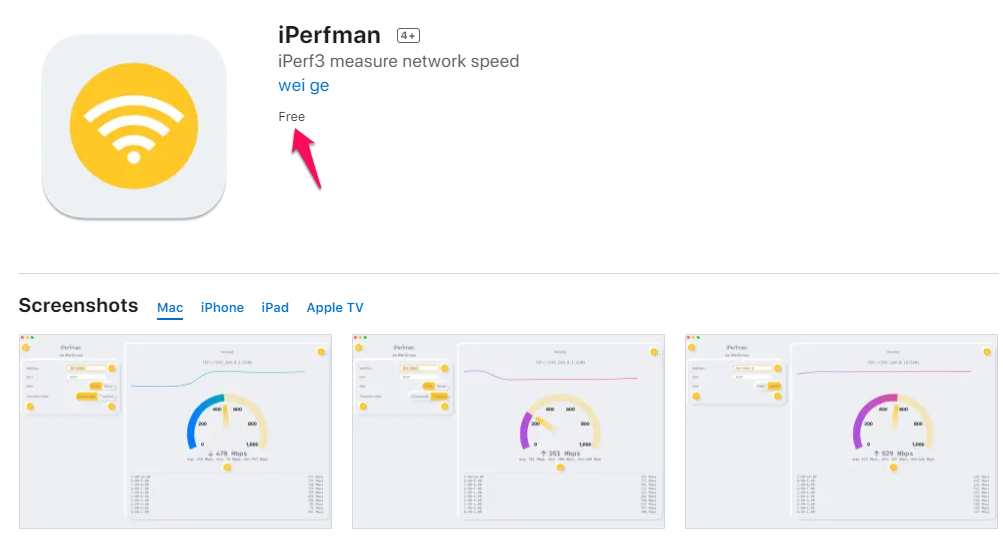
Task: Switch to the iPhone screenshots tab
Action: point(222,308)
